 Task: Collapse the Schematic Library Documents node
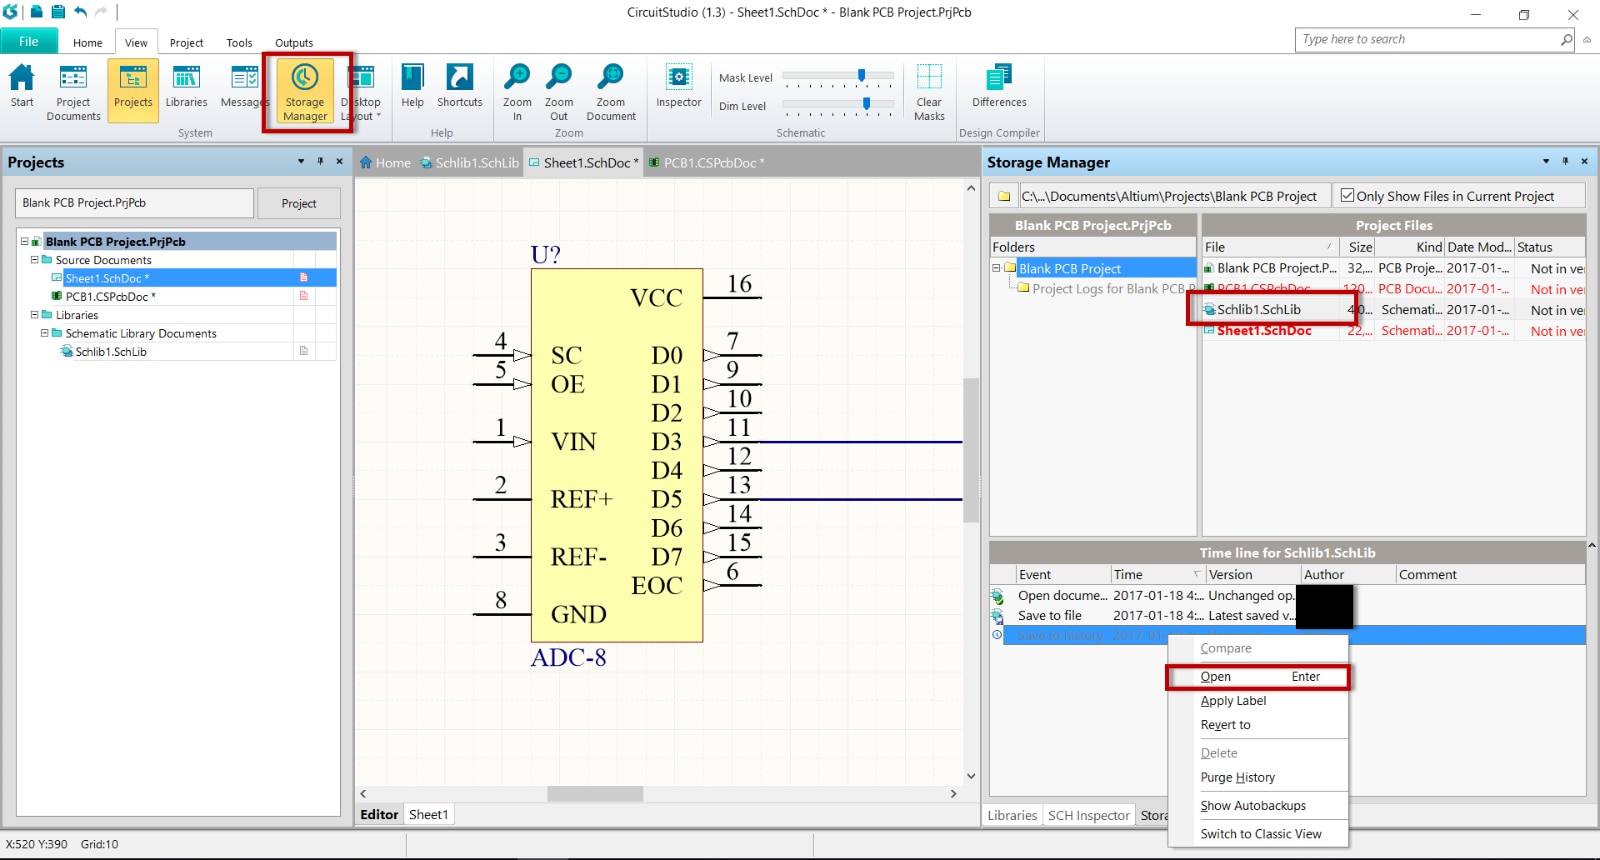[x=44, y=333]
